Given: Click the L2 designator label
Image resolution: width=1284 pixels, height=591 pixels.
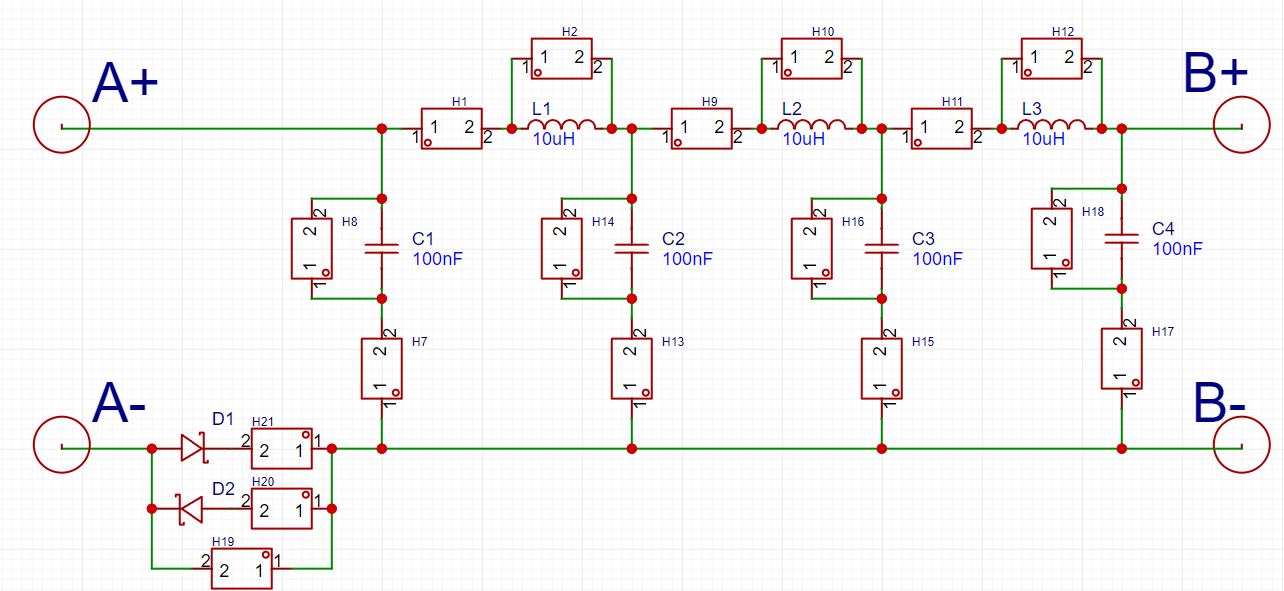Looking at the screenshot, I should pyautogui.click(x=791, y=107).
